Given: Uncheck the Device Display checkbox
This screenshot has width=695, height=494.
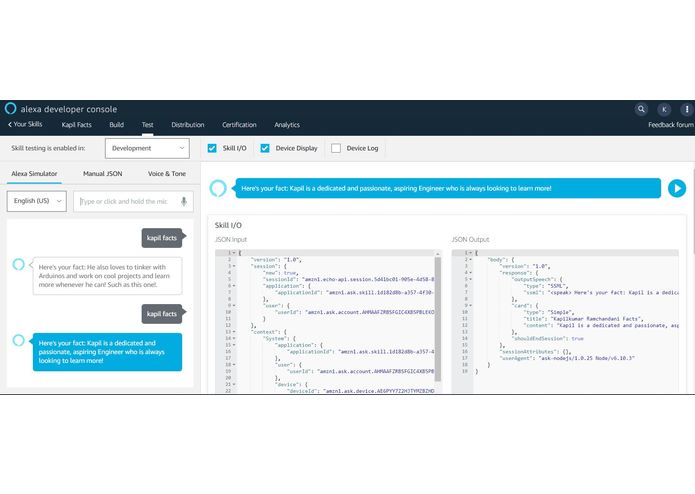Looking at the screenshot, I should (265, 148).
